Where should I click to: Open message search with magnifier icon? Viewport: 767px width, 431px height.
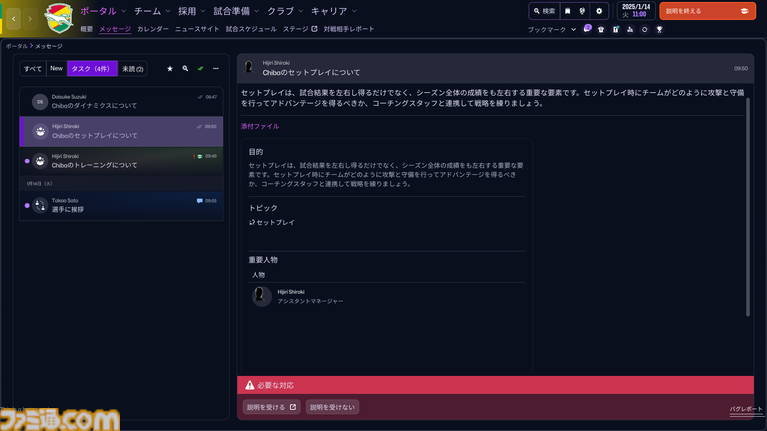coord(185,69)
